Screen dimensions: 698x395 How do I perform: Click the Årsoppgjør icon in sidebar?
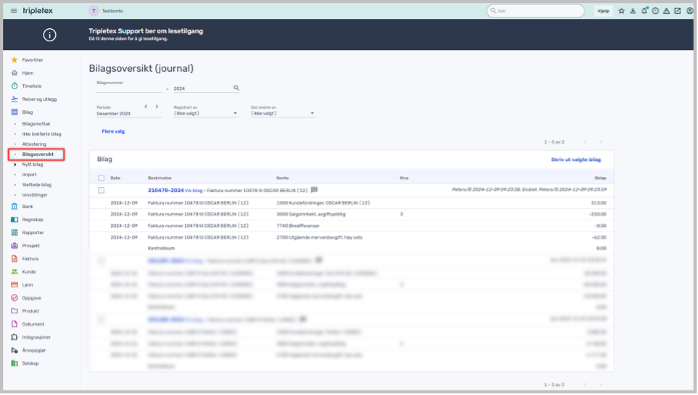[14, 350]
